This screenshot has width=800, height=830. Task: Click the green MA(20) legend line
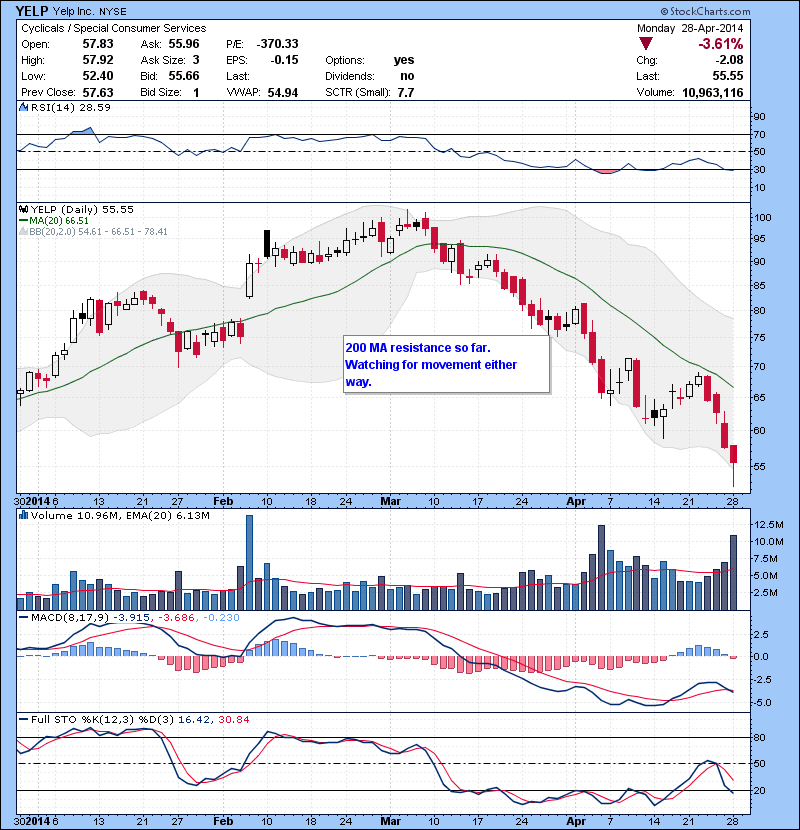click(23, 221)
